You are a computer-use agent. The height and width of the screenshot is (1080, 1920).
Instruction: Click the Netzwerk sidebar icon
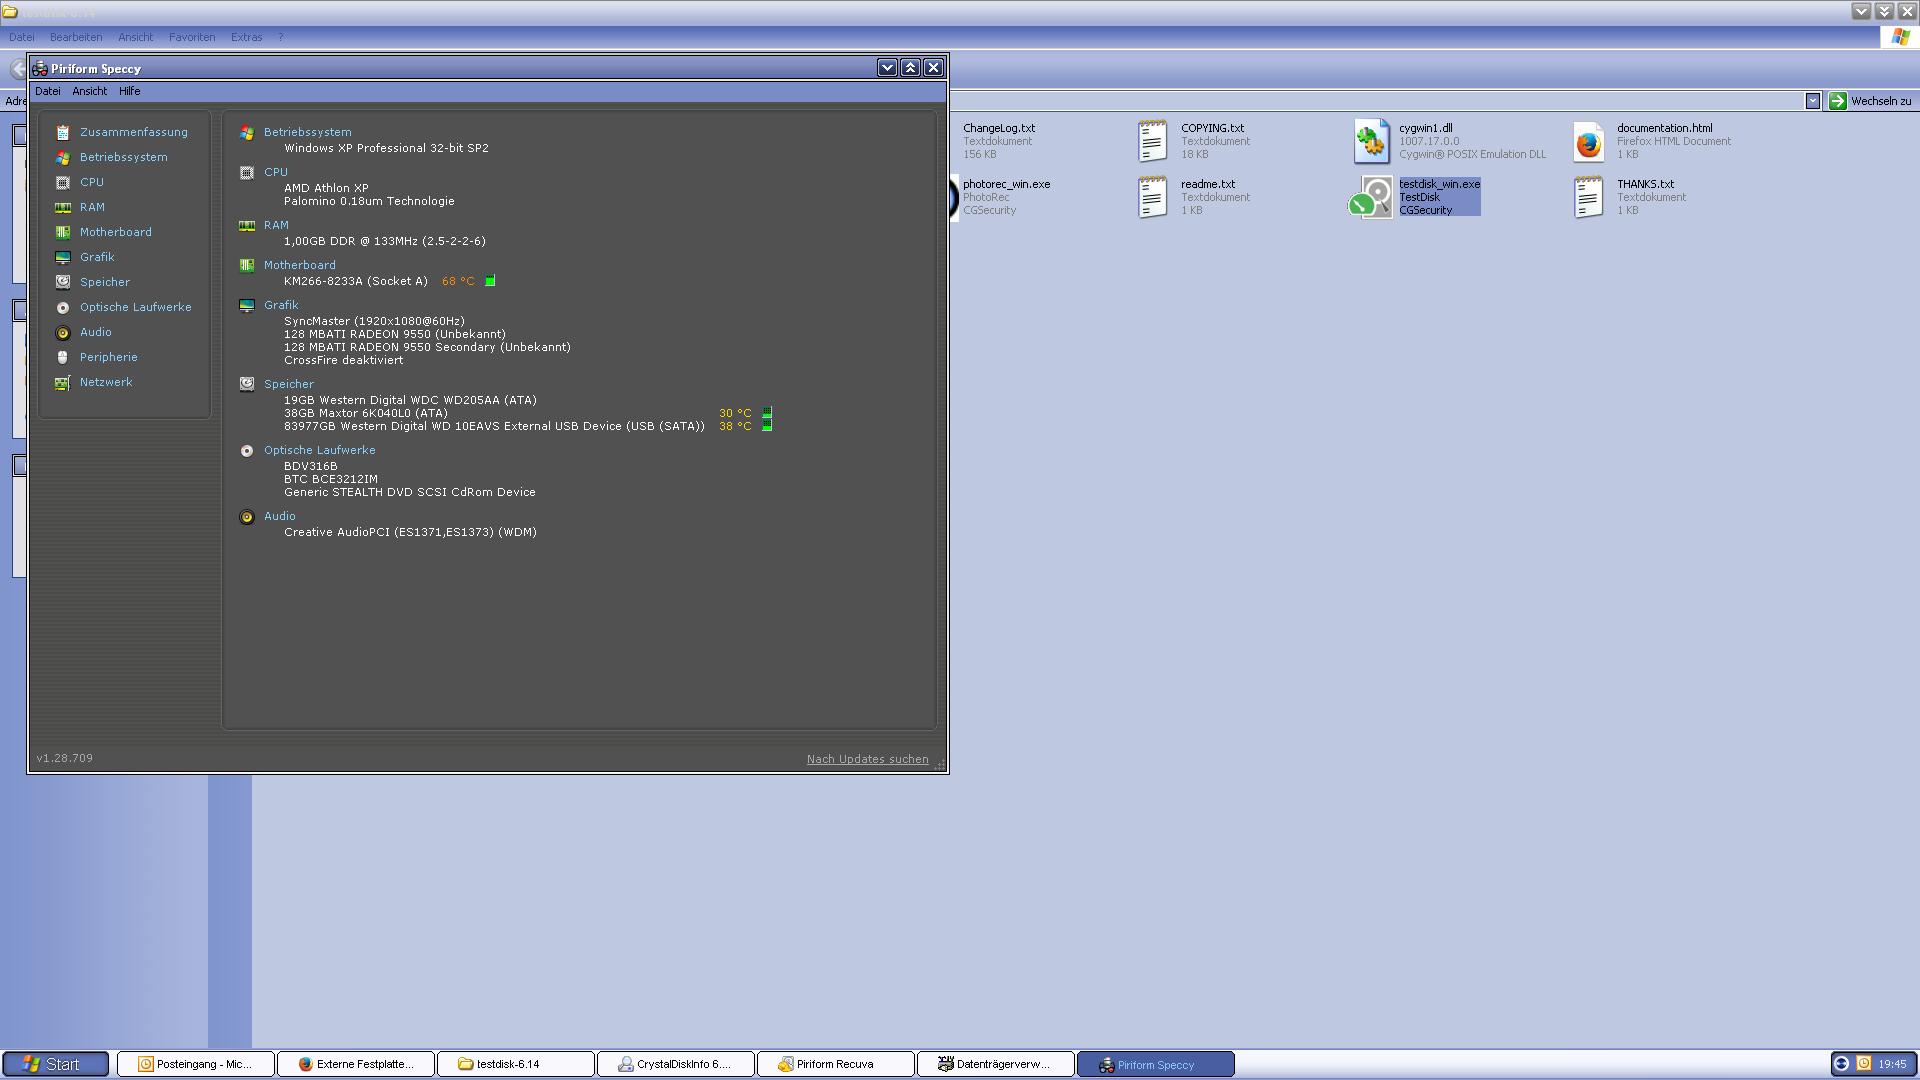click(x=63, y=382)
